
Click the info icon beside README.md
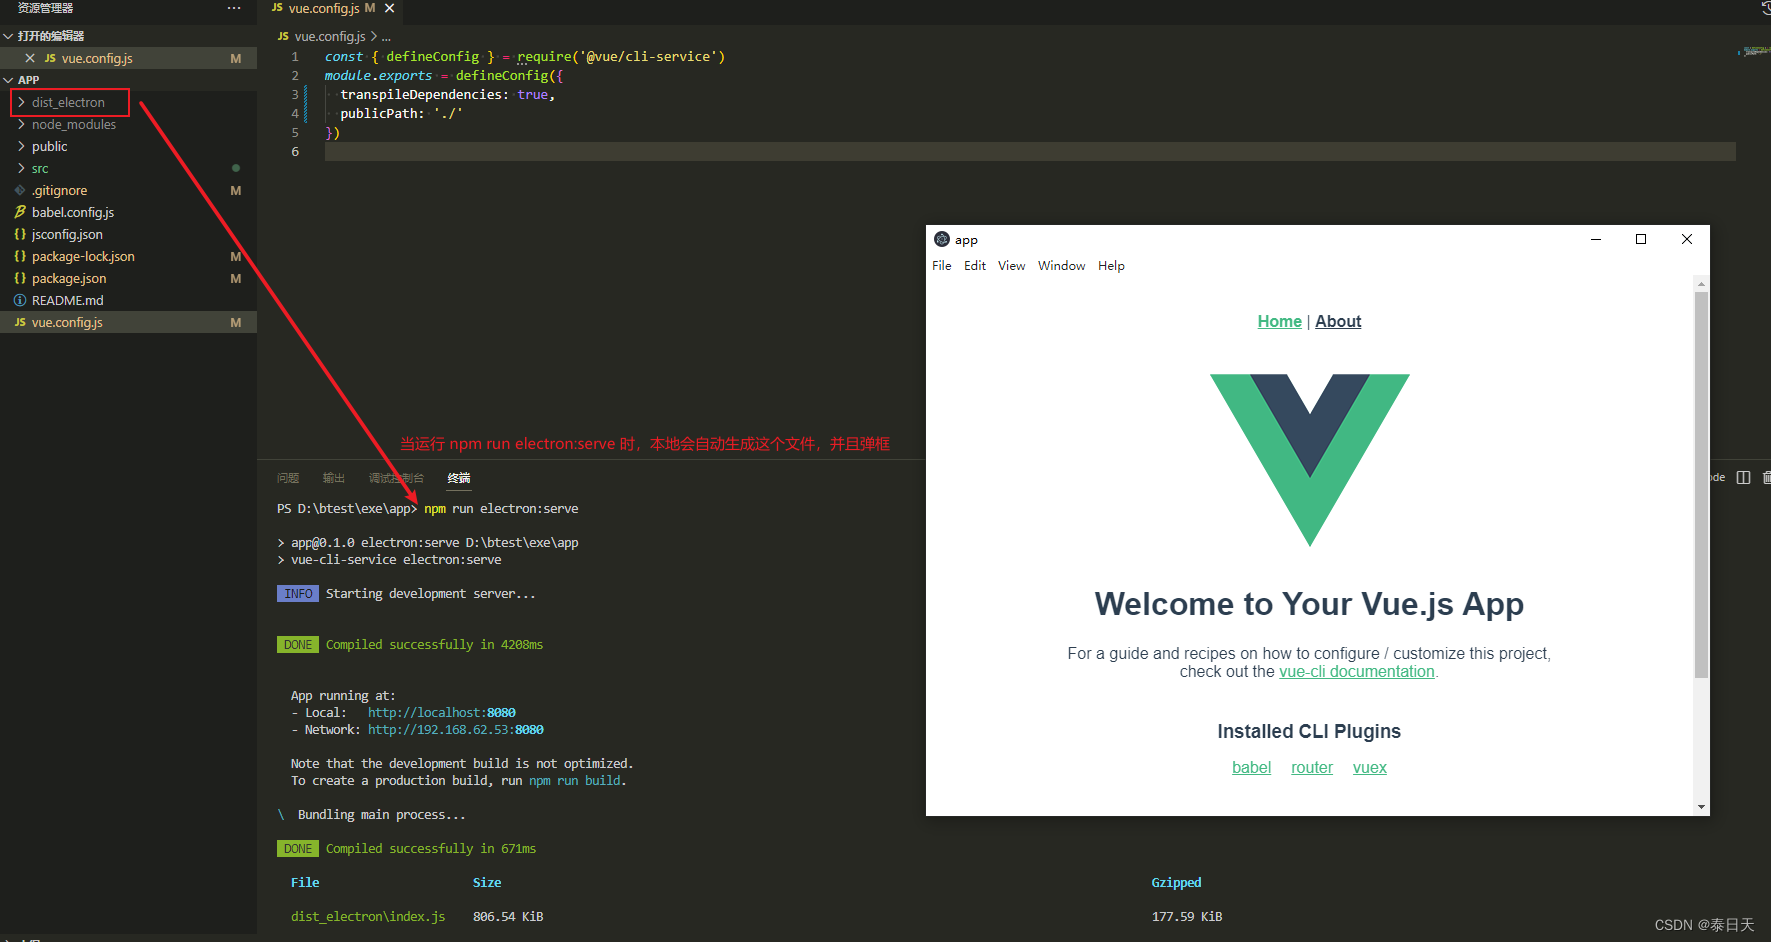[x=21, y=300]
